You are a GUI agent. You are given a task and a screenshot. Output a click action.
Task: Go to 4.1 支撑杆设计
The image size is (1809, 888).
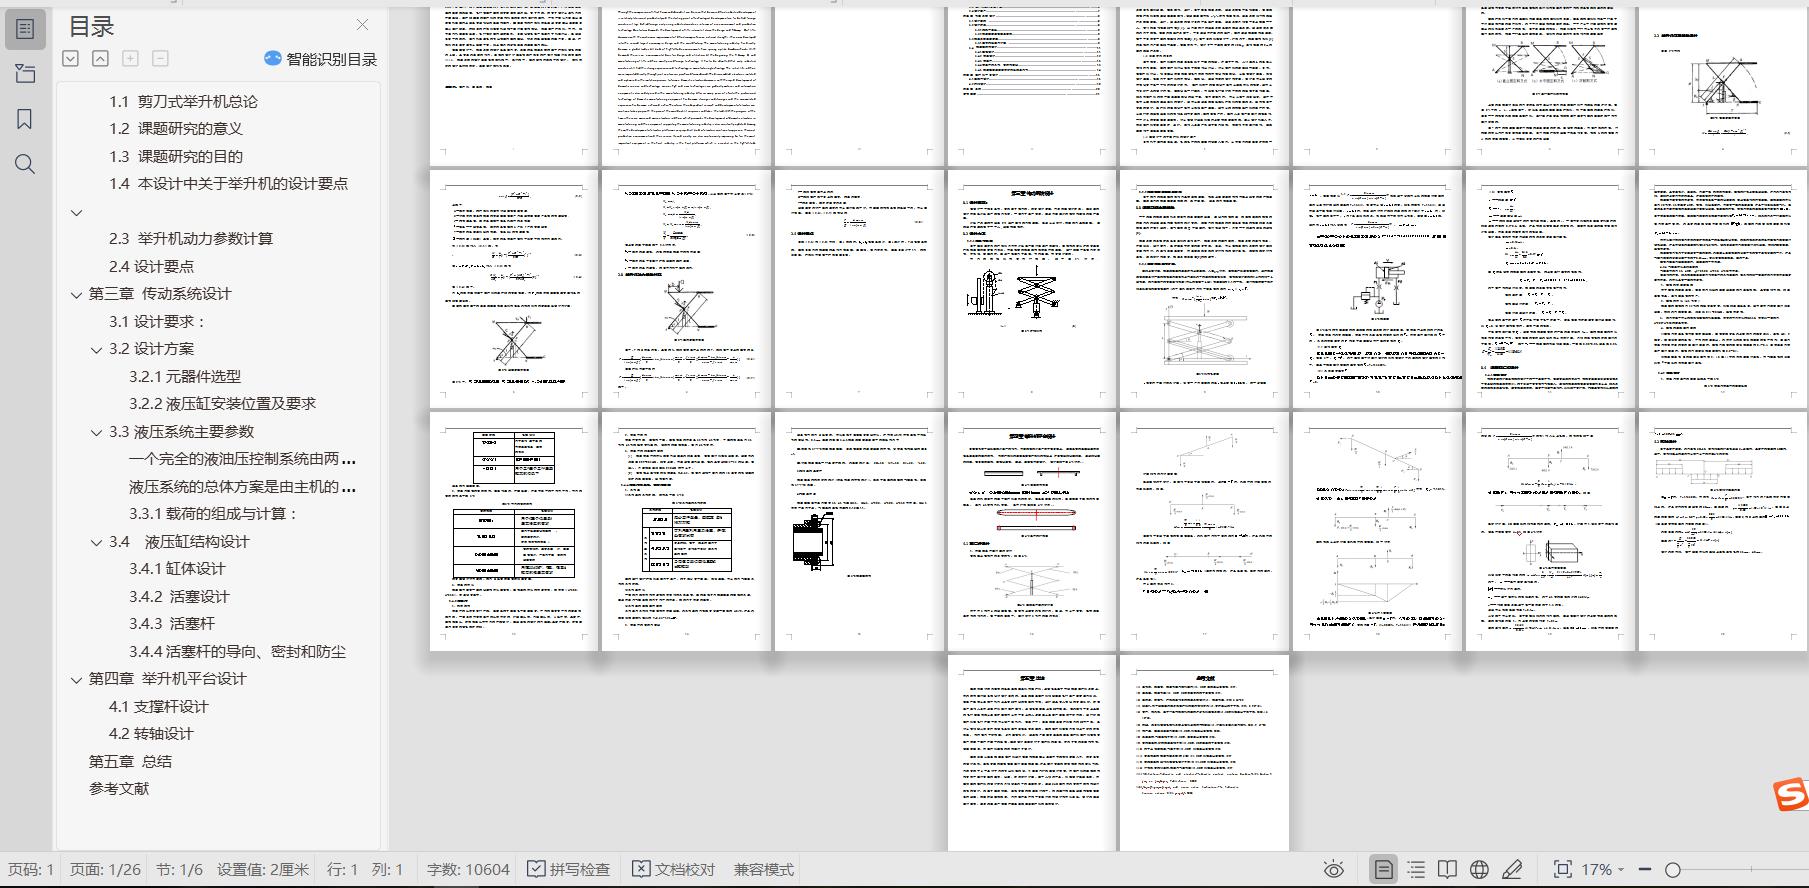click(159, 706)
